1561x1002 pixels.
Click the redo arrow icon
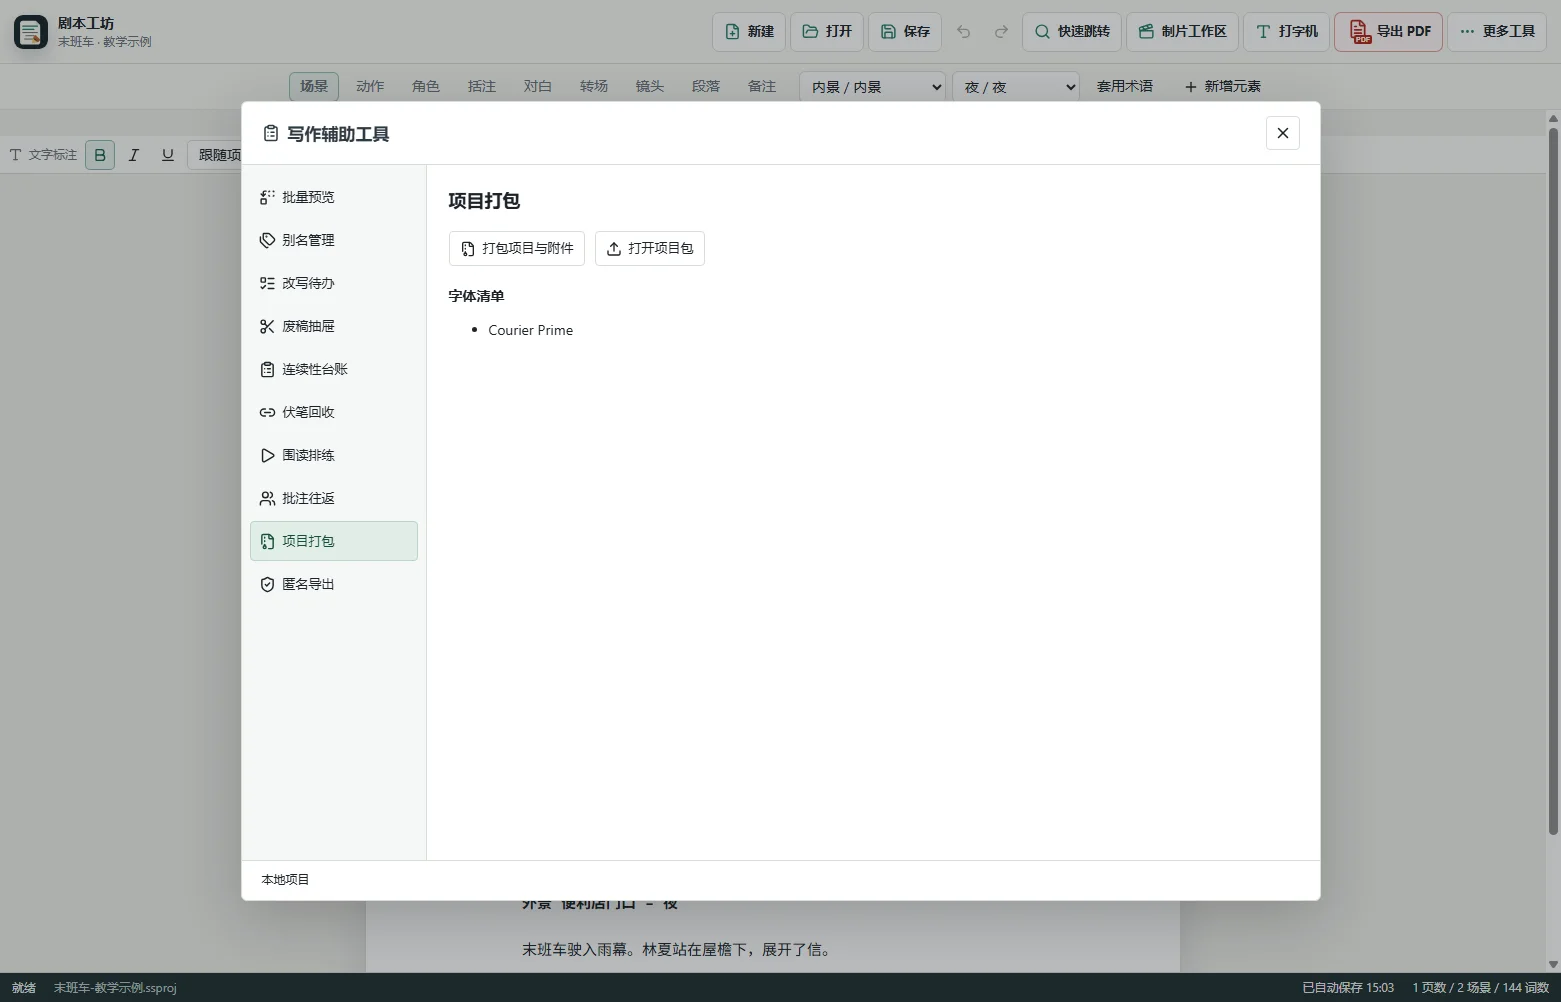point(1001,32)
